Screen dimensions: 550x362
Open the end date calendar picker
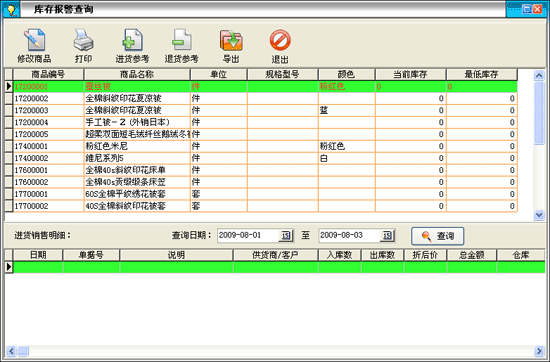point(387,235)
